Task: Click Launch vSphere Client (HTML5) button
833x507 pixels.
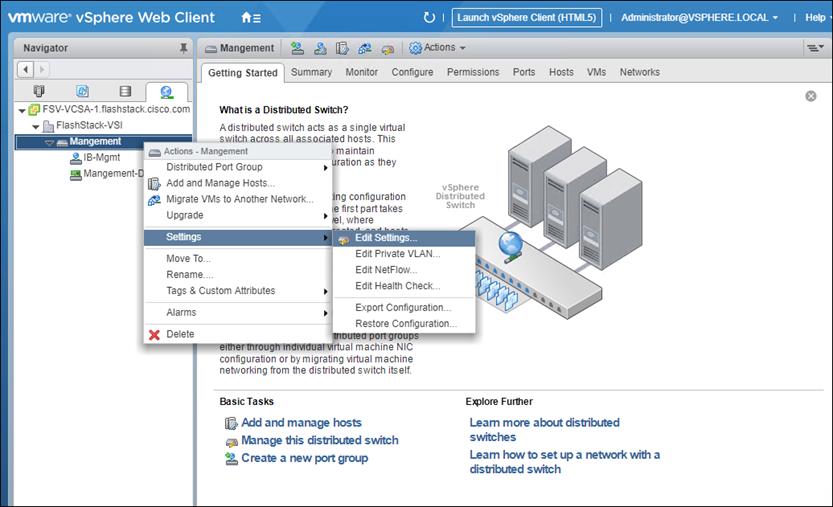Action: 526,18
